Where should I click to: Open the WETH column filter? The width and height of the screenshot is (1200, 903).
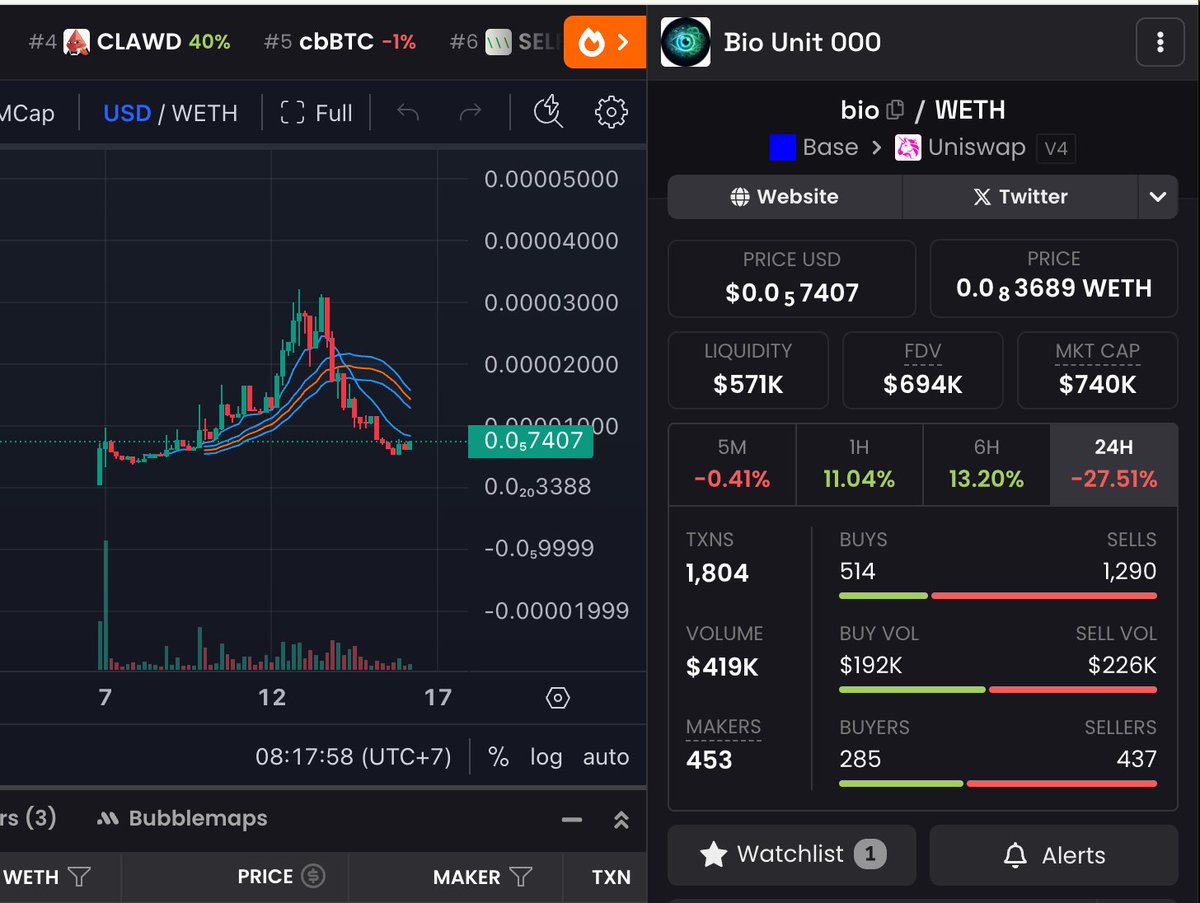click(x=79, y=877)
